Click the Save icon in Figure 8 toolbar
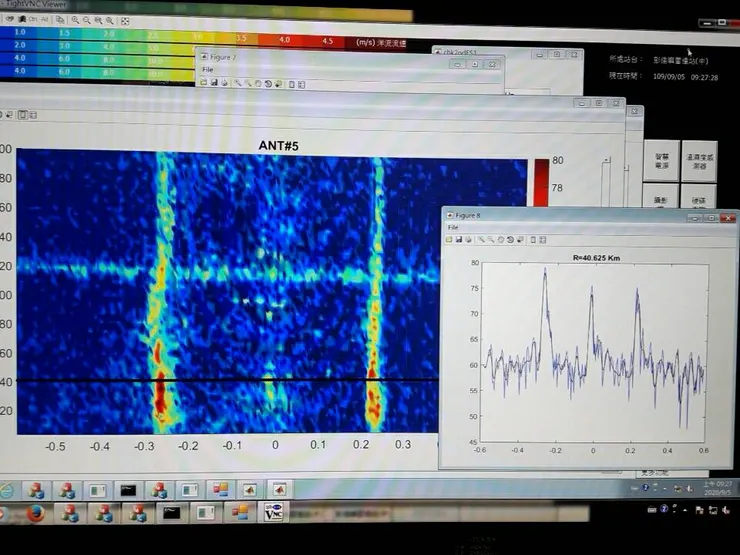The height and width of the screenshot is (555, 740). 458,240
